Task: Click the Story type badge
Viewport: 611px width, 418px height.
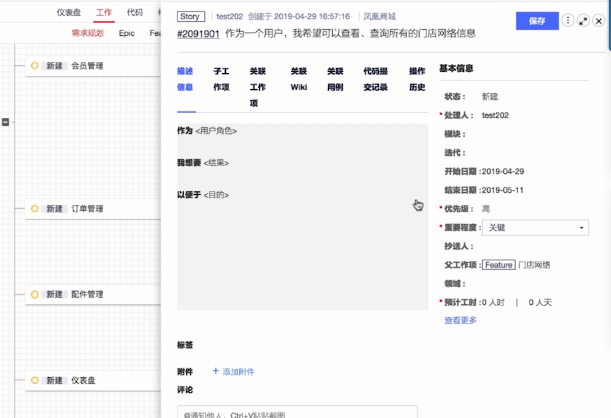Action: coord(191,16)
